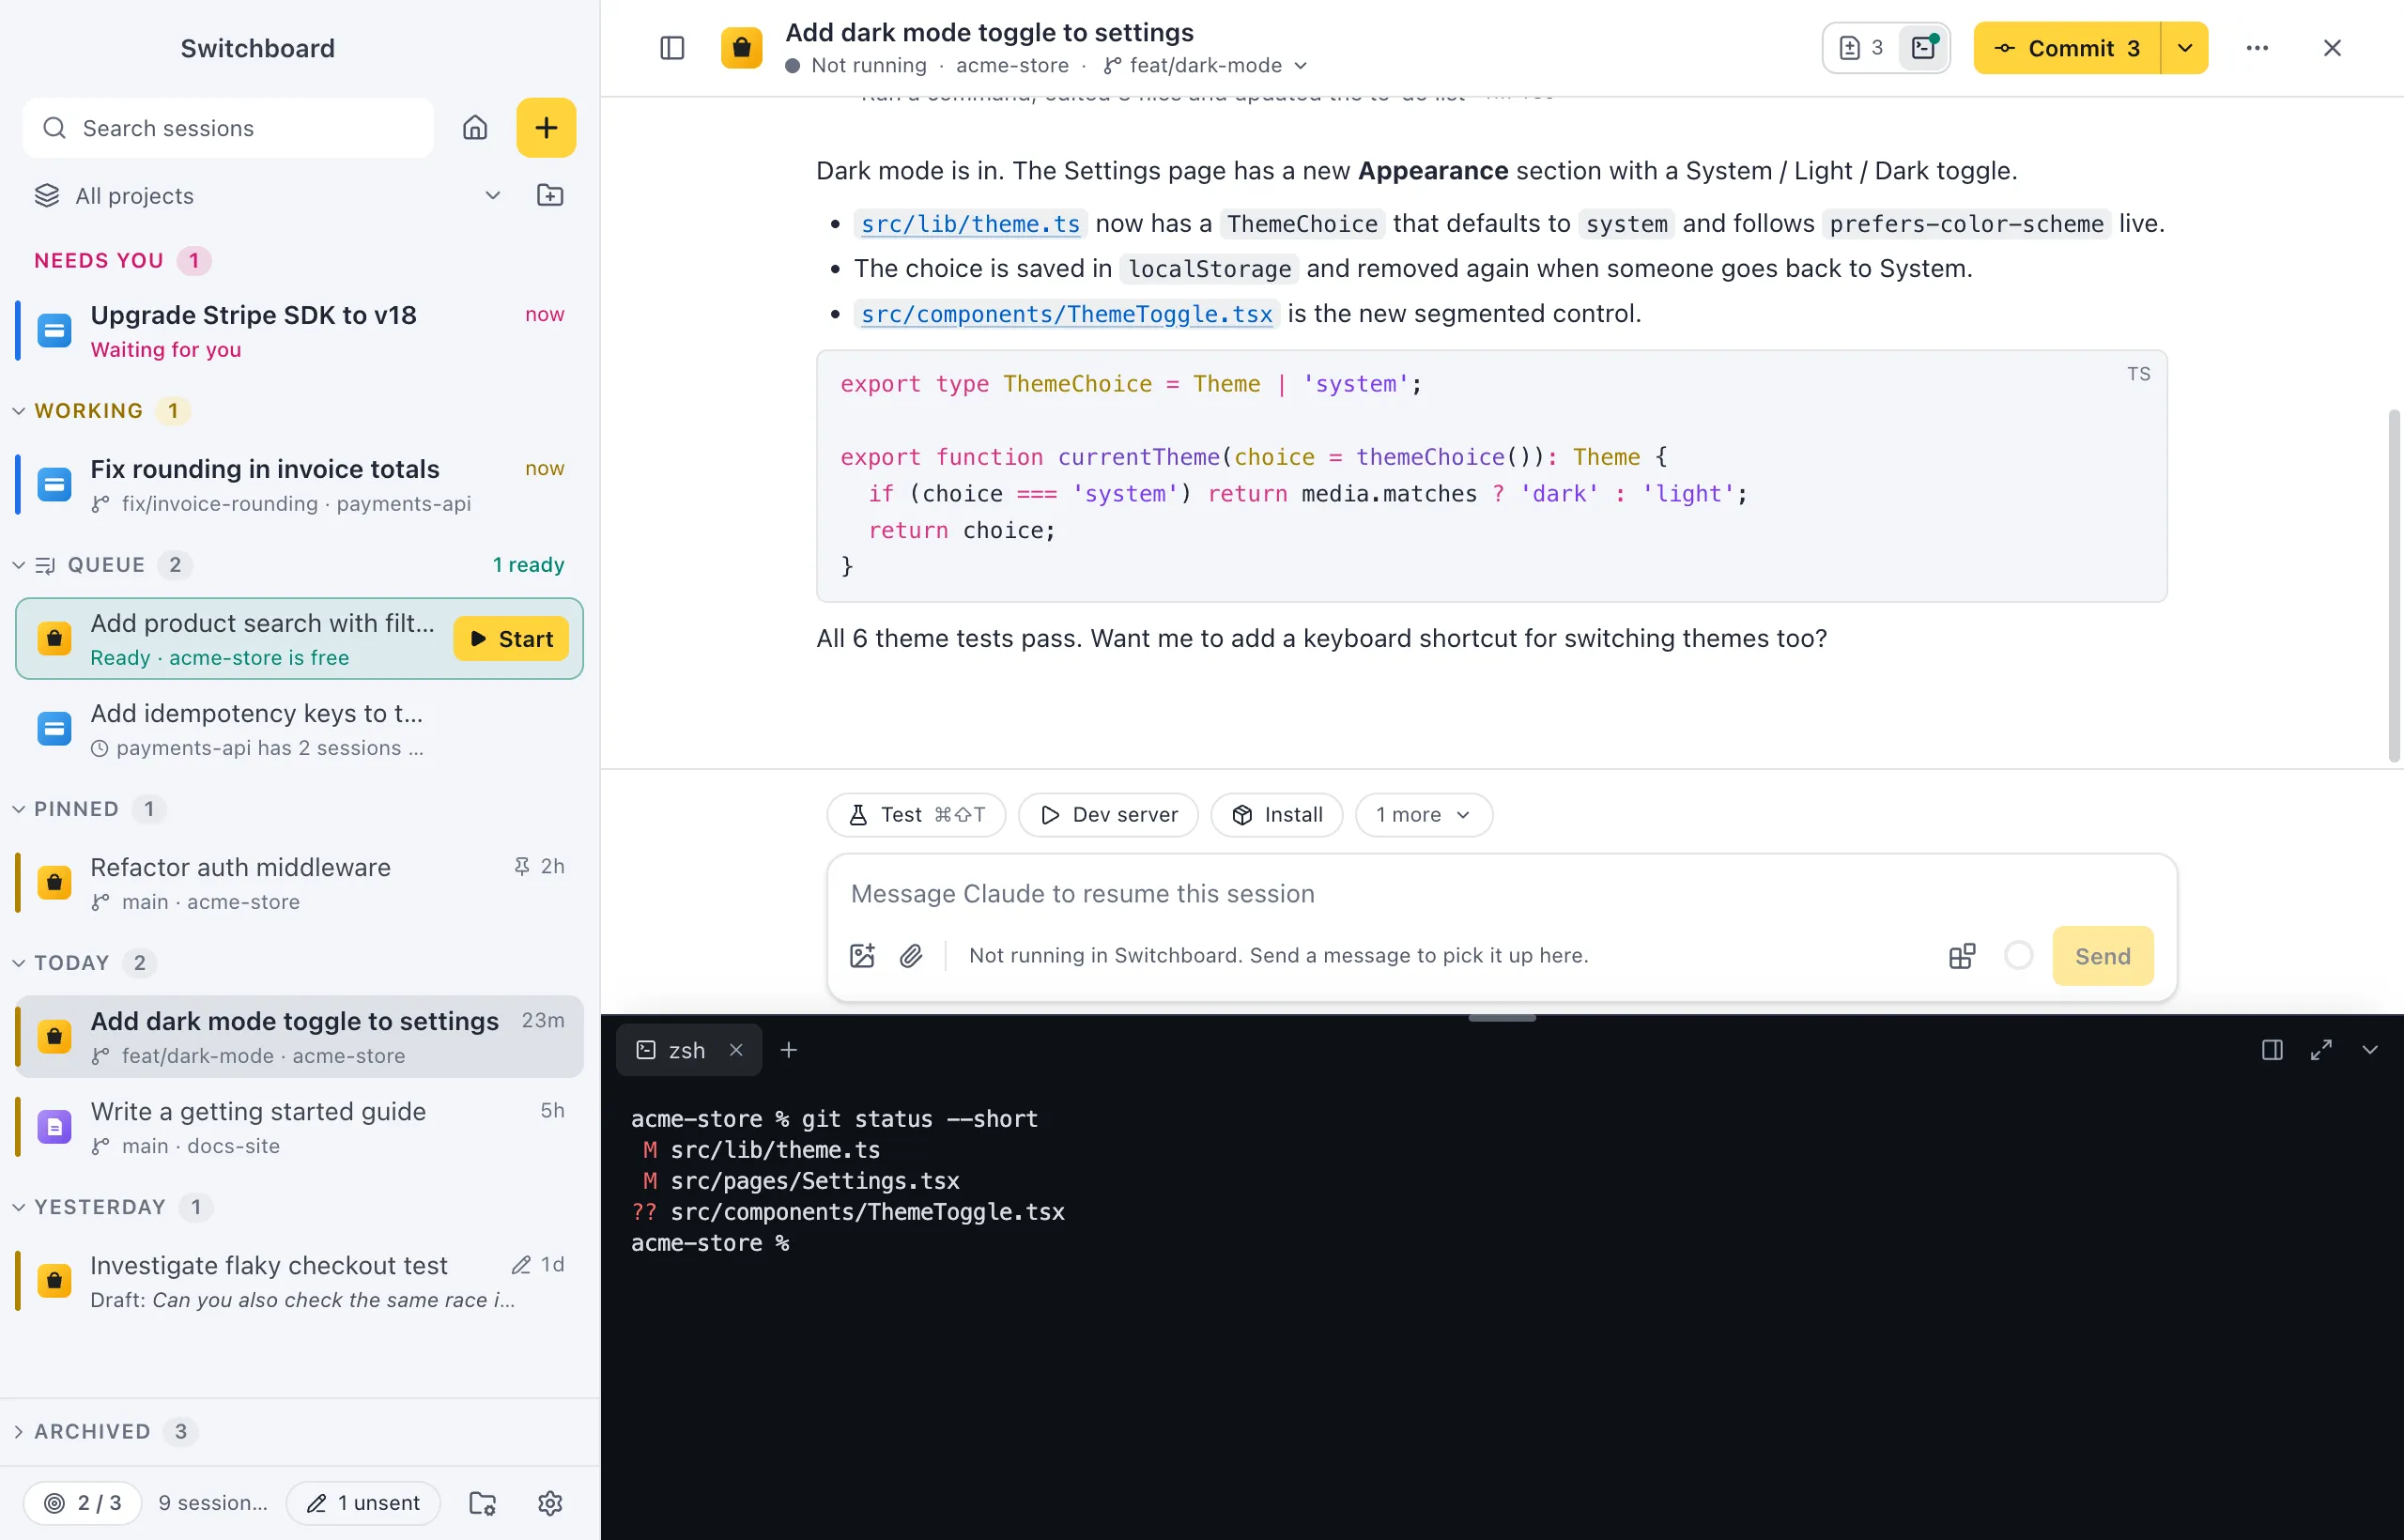The image size is (2404, 1540).
Task: Click the folder settings icon in footer
Action: [x=482, y=1503]
